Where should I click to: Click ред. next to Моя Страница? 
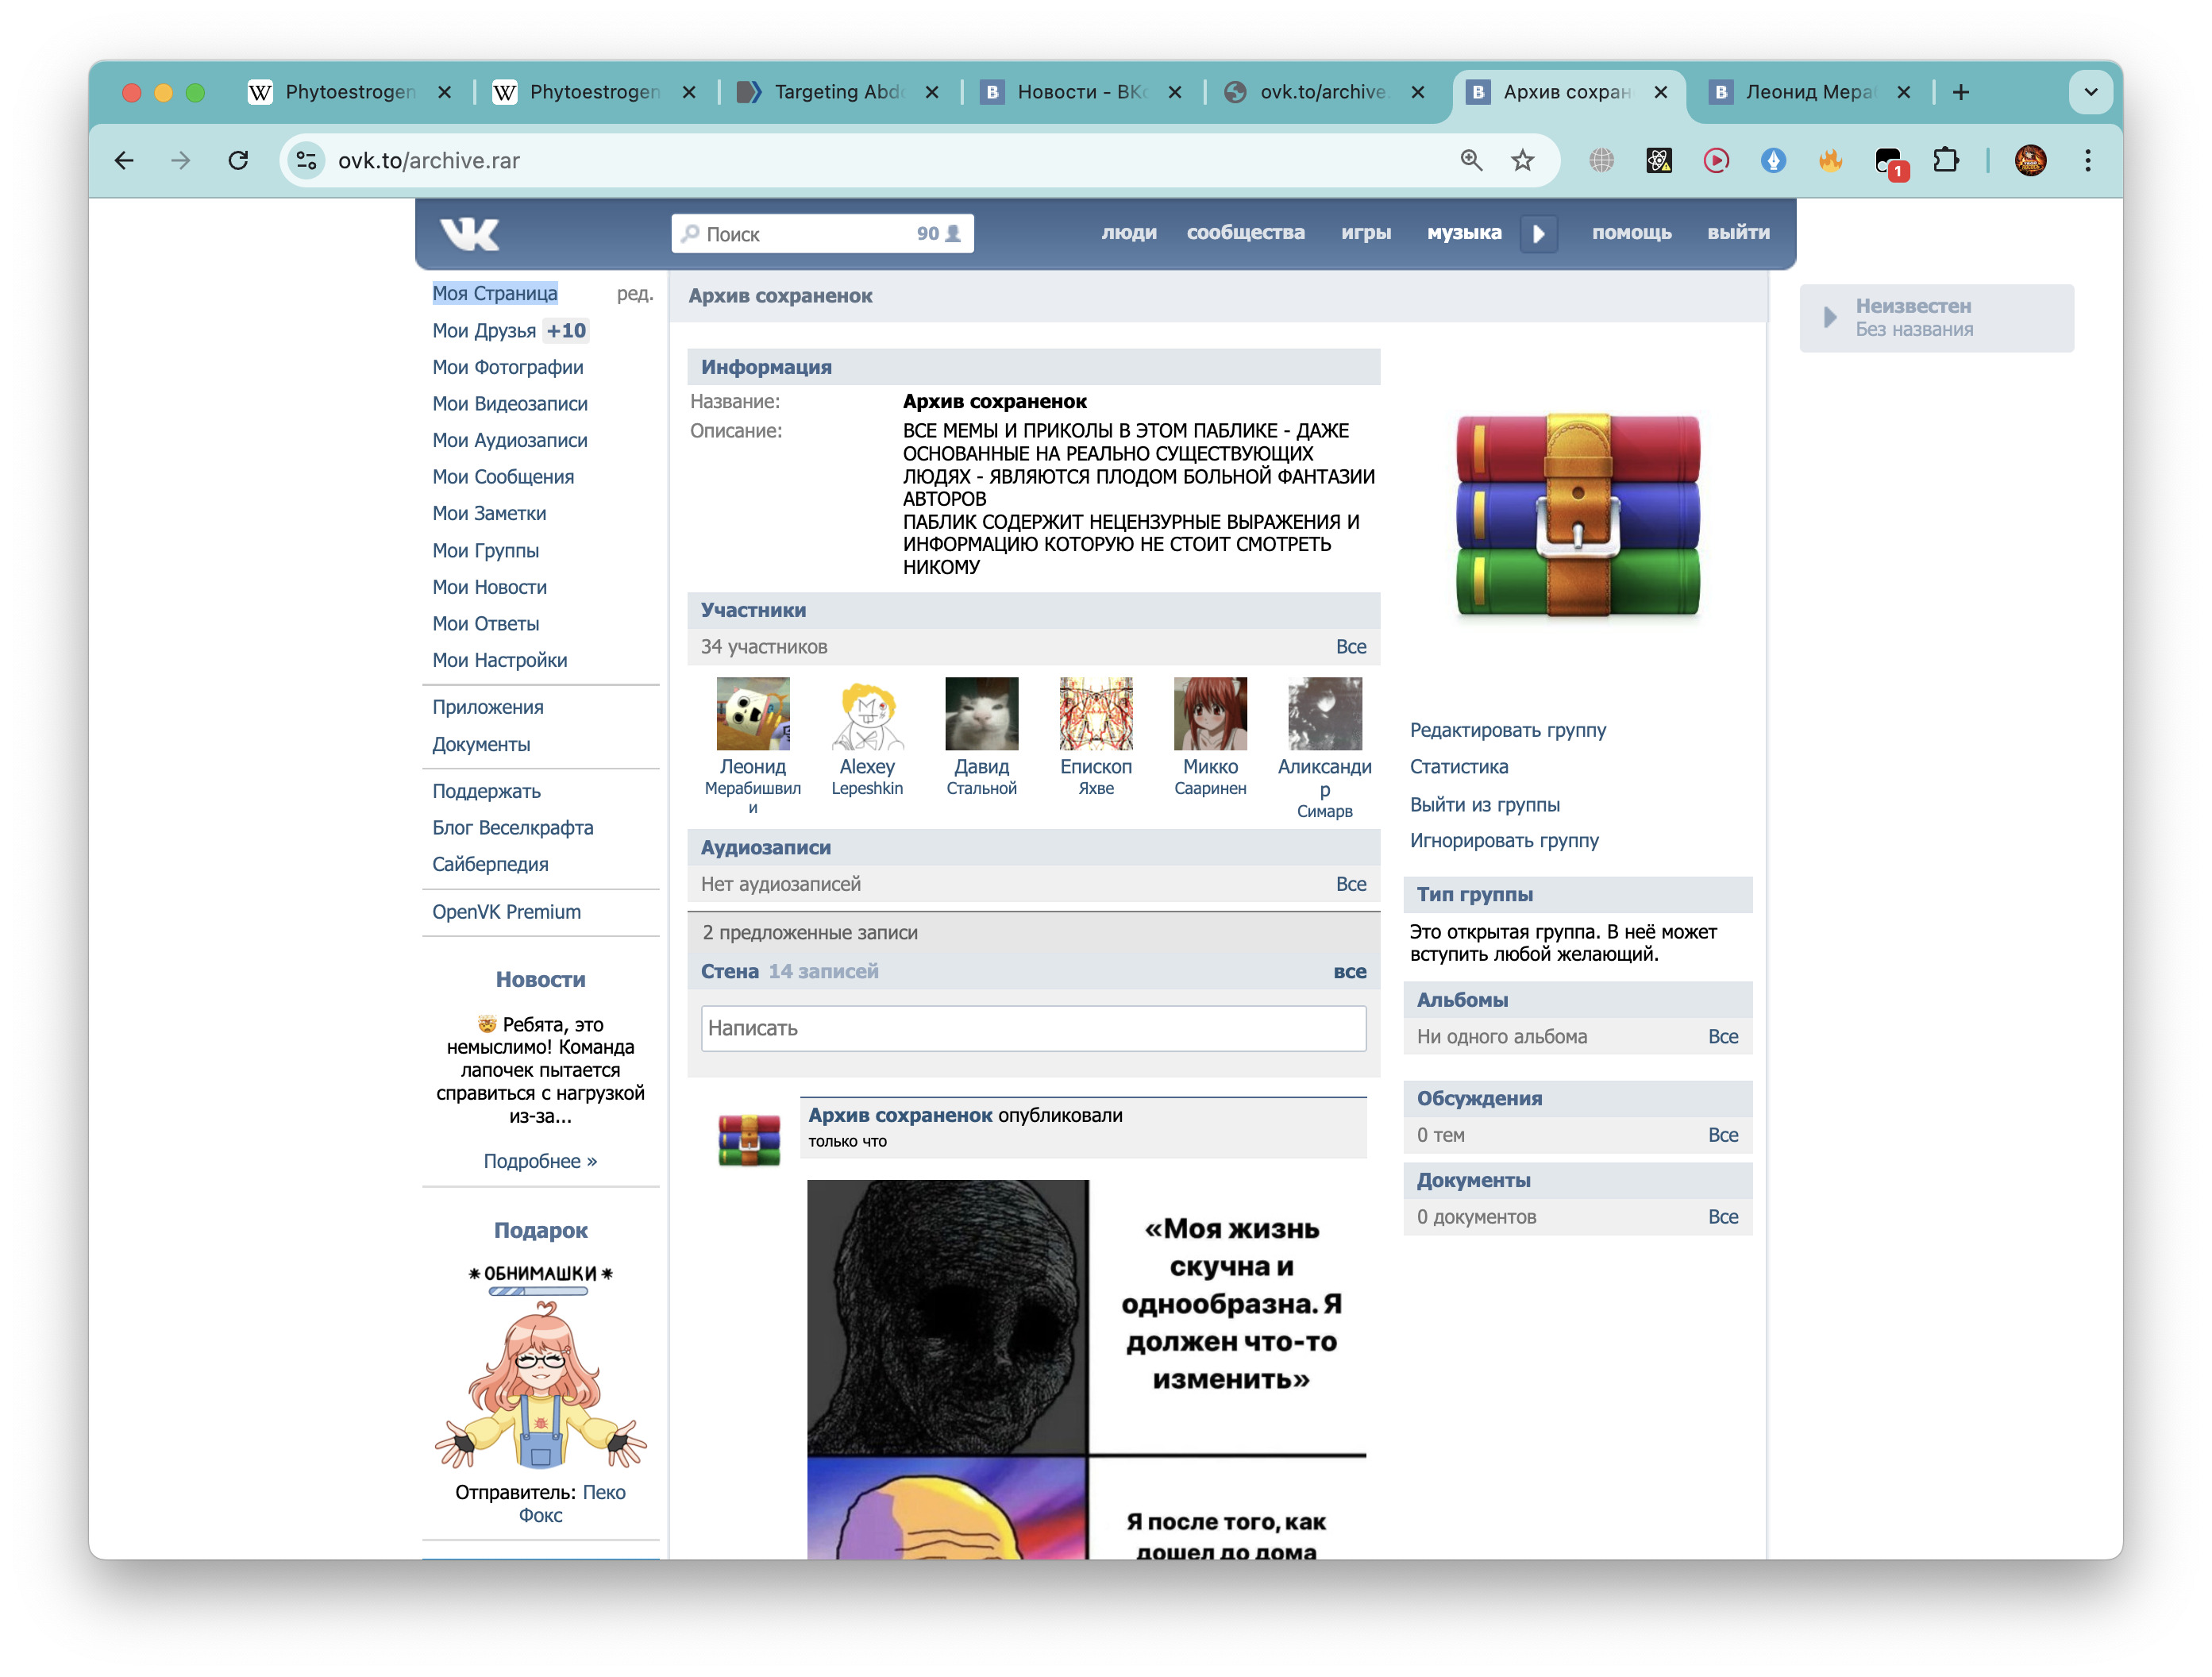[x=634, y=293]
